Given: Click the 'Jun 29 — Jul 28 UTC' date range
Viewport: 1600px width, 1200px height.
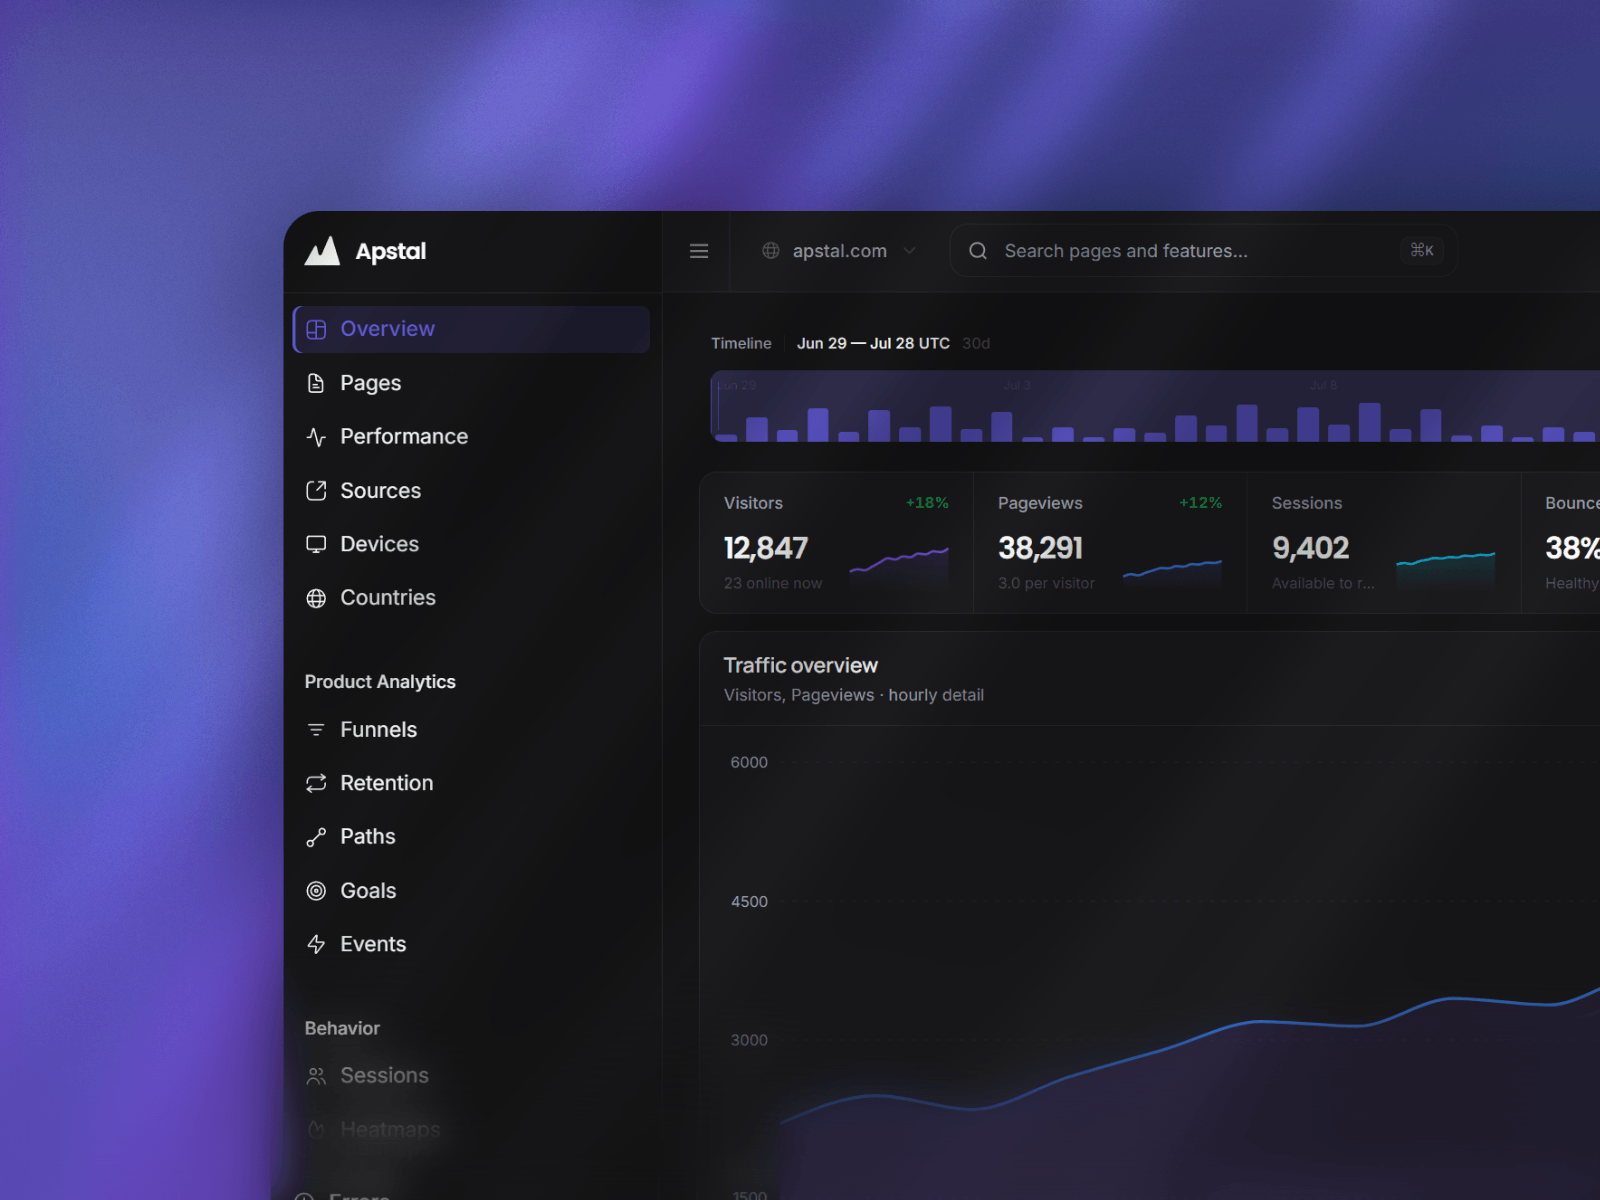Looking at the screenshot, I should (873, 343).
